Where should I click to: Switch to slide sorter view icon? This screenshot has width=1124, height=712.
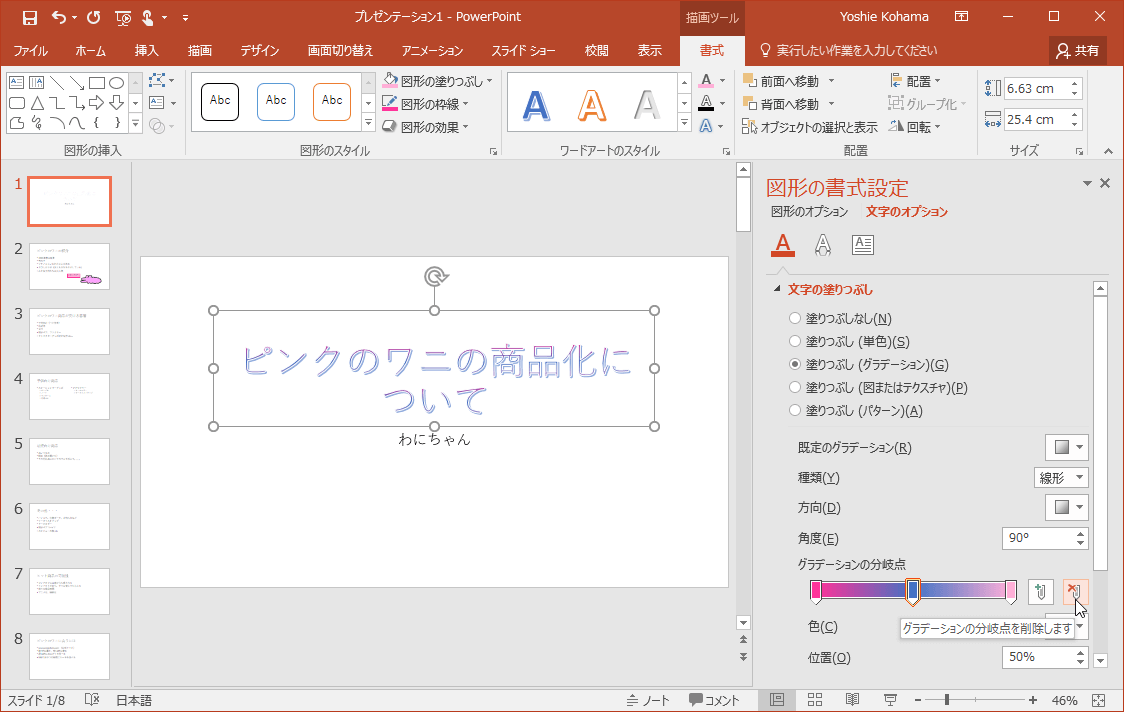point(815,700)
